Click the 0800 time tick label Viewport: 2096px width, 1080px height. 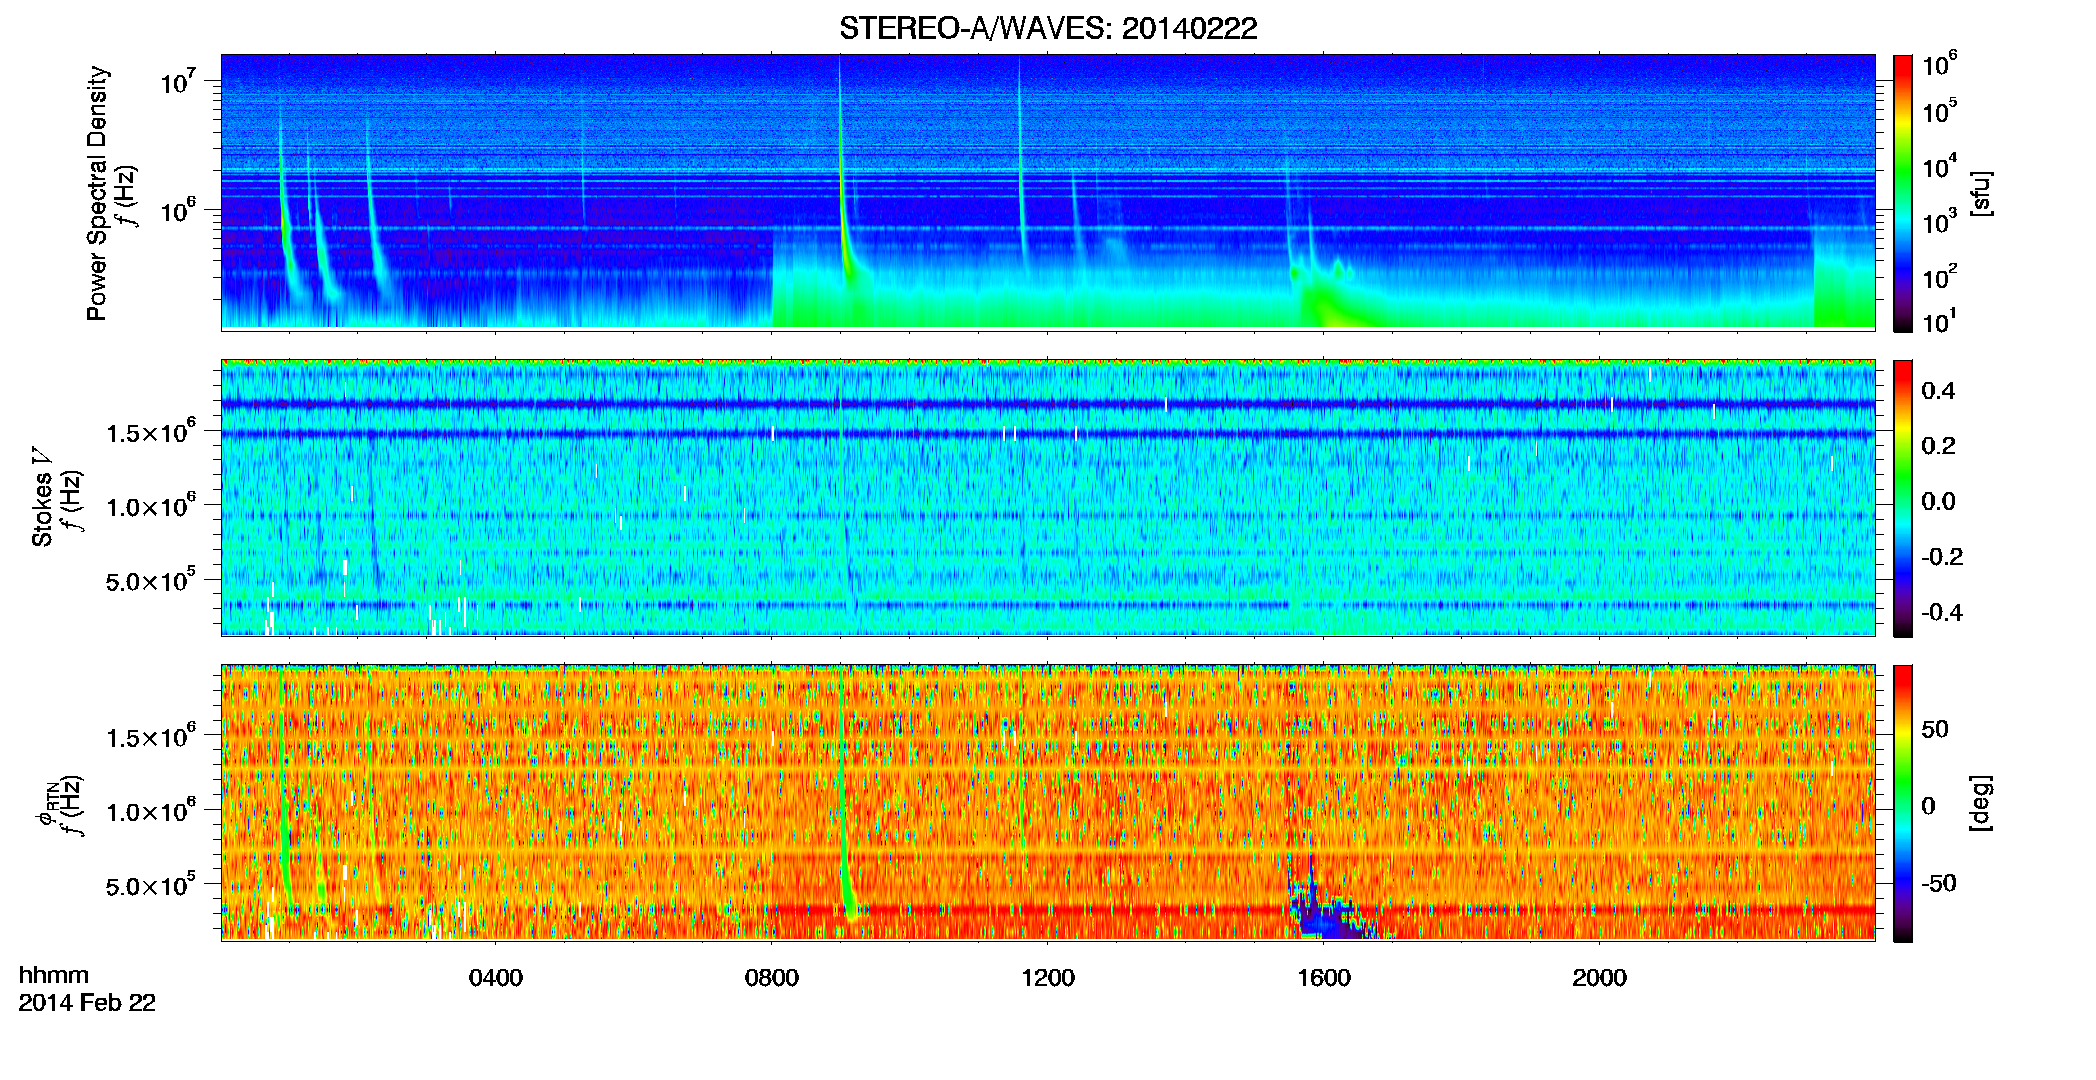pyautogui.click(x=772, y=978)
